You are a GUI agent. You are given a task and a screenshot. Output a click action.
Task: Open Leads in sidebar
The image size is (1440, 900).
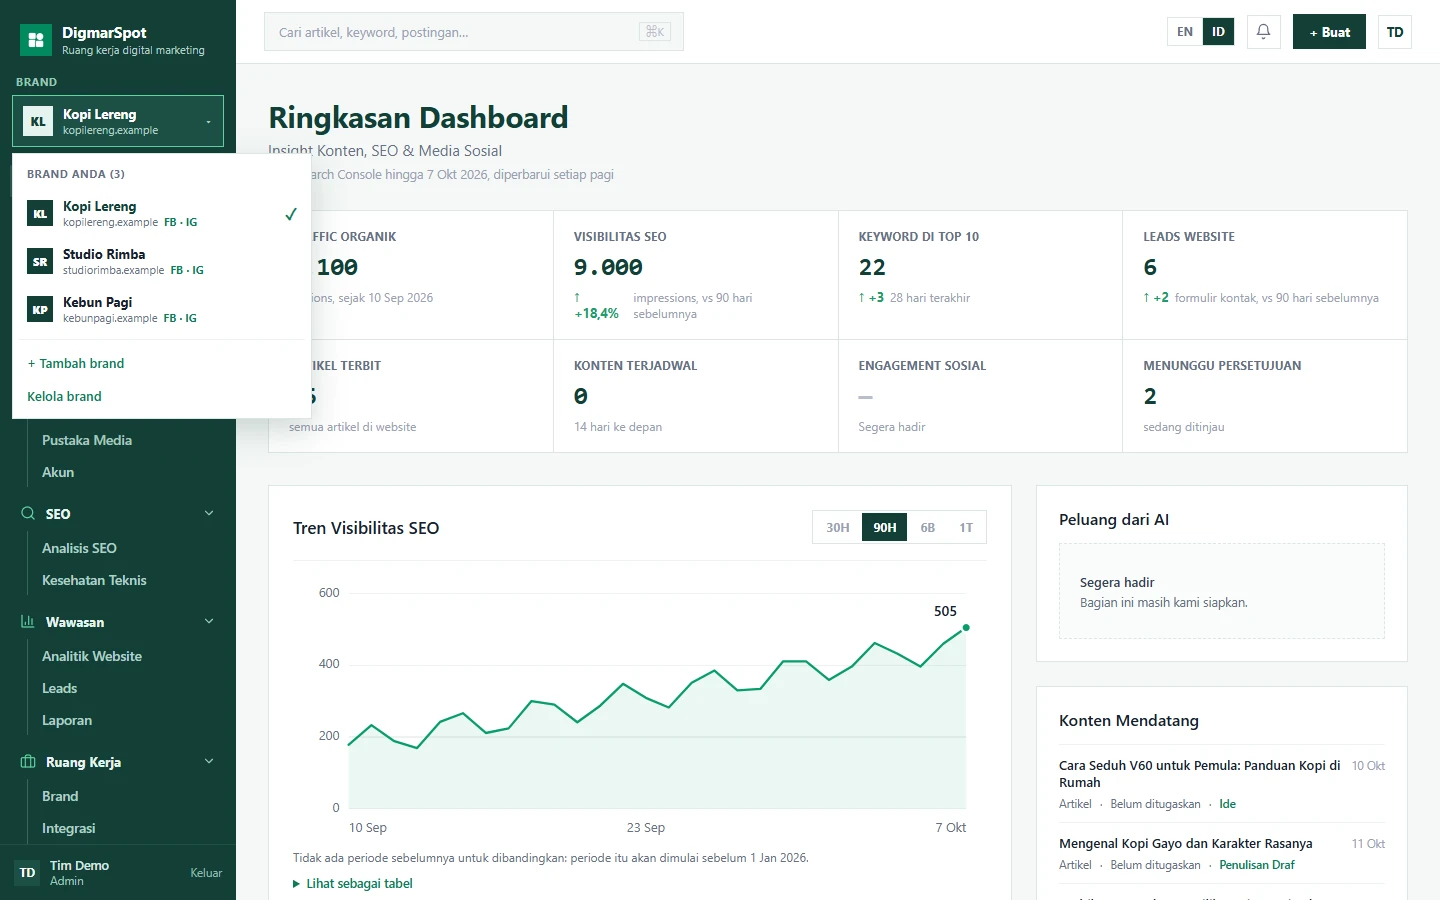[x=59, y=688]
